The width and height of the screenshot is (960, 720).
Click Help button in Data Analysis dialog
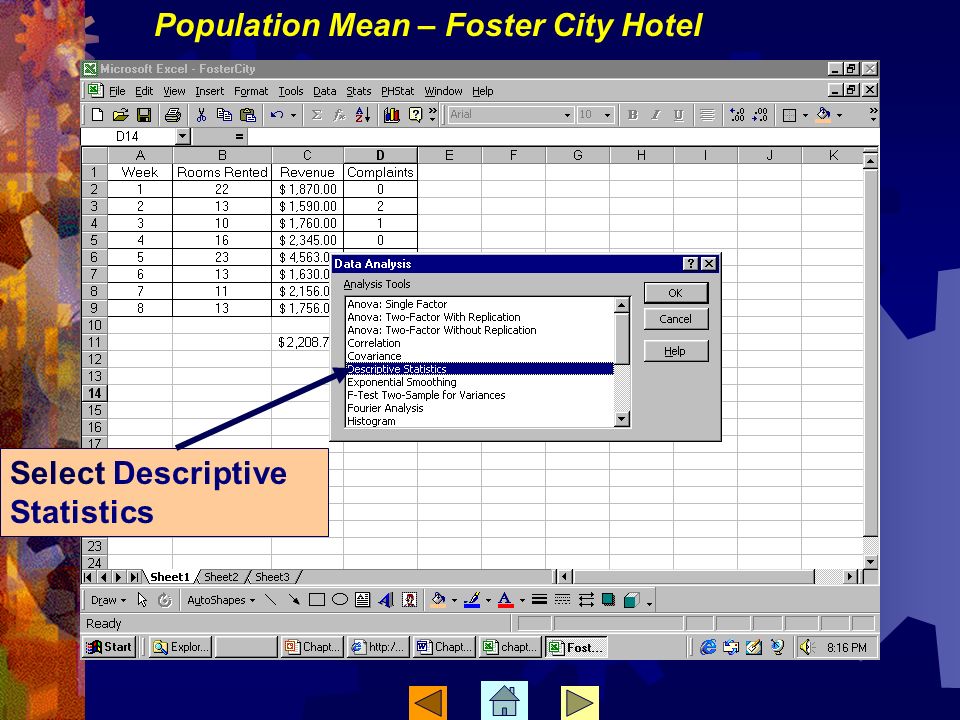676,351
